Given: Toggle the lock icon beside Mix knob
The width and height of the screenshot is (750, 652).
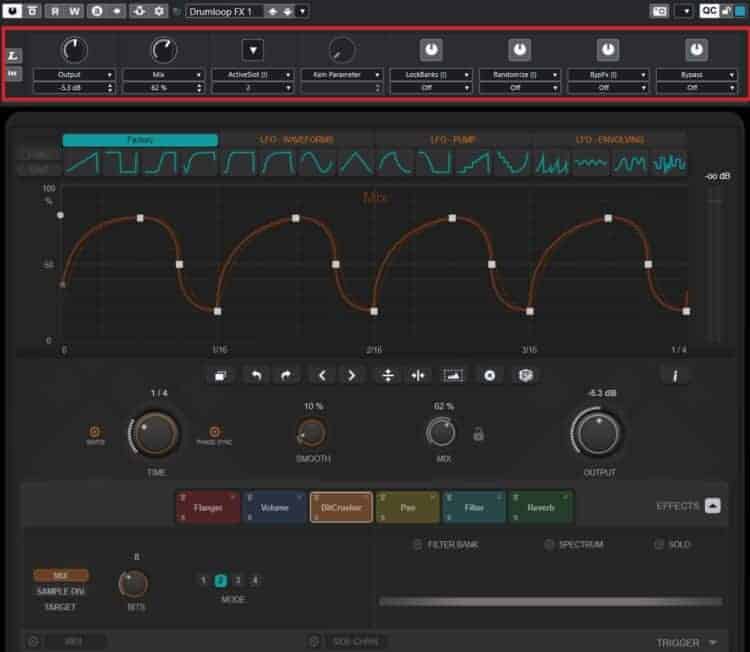Looking at the screenshot, I should pyautogui.click(x=478, y=434).
